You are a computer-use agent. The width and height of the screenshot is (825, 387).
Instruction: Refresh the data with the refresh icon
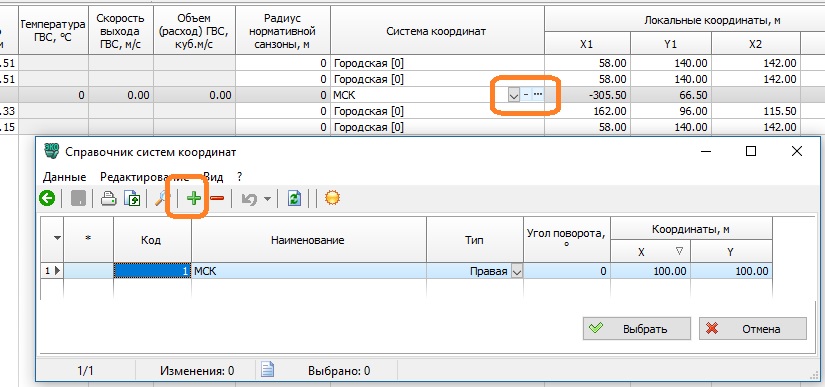(x=294, y=199)
